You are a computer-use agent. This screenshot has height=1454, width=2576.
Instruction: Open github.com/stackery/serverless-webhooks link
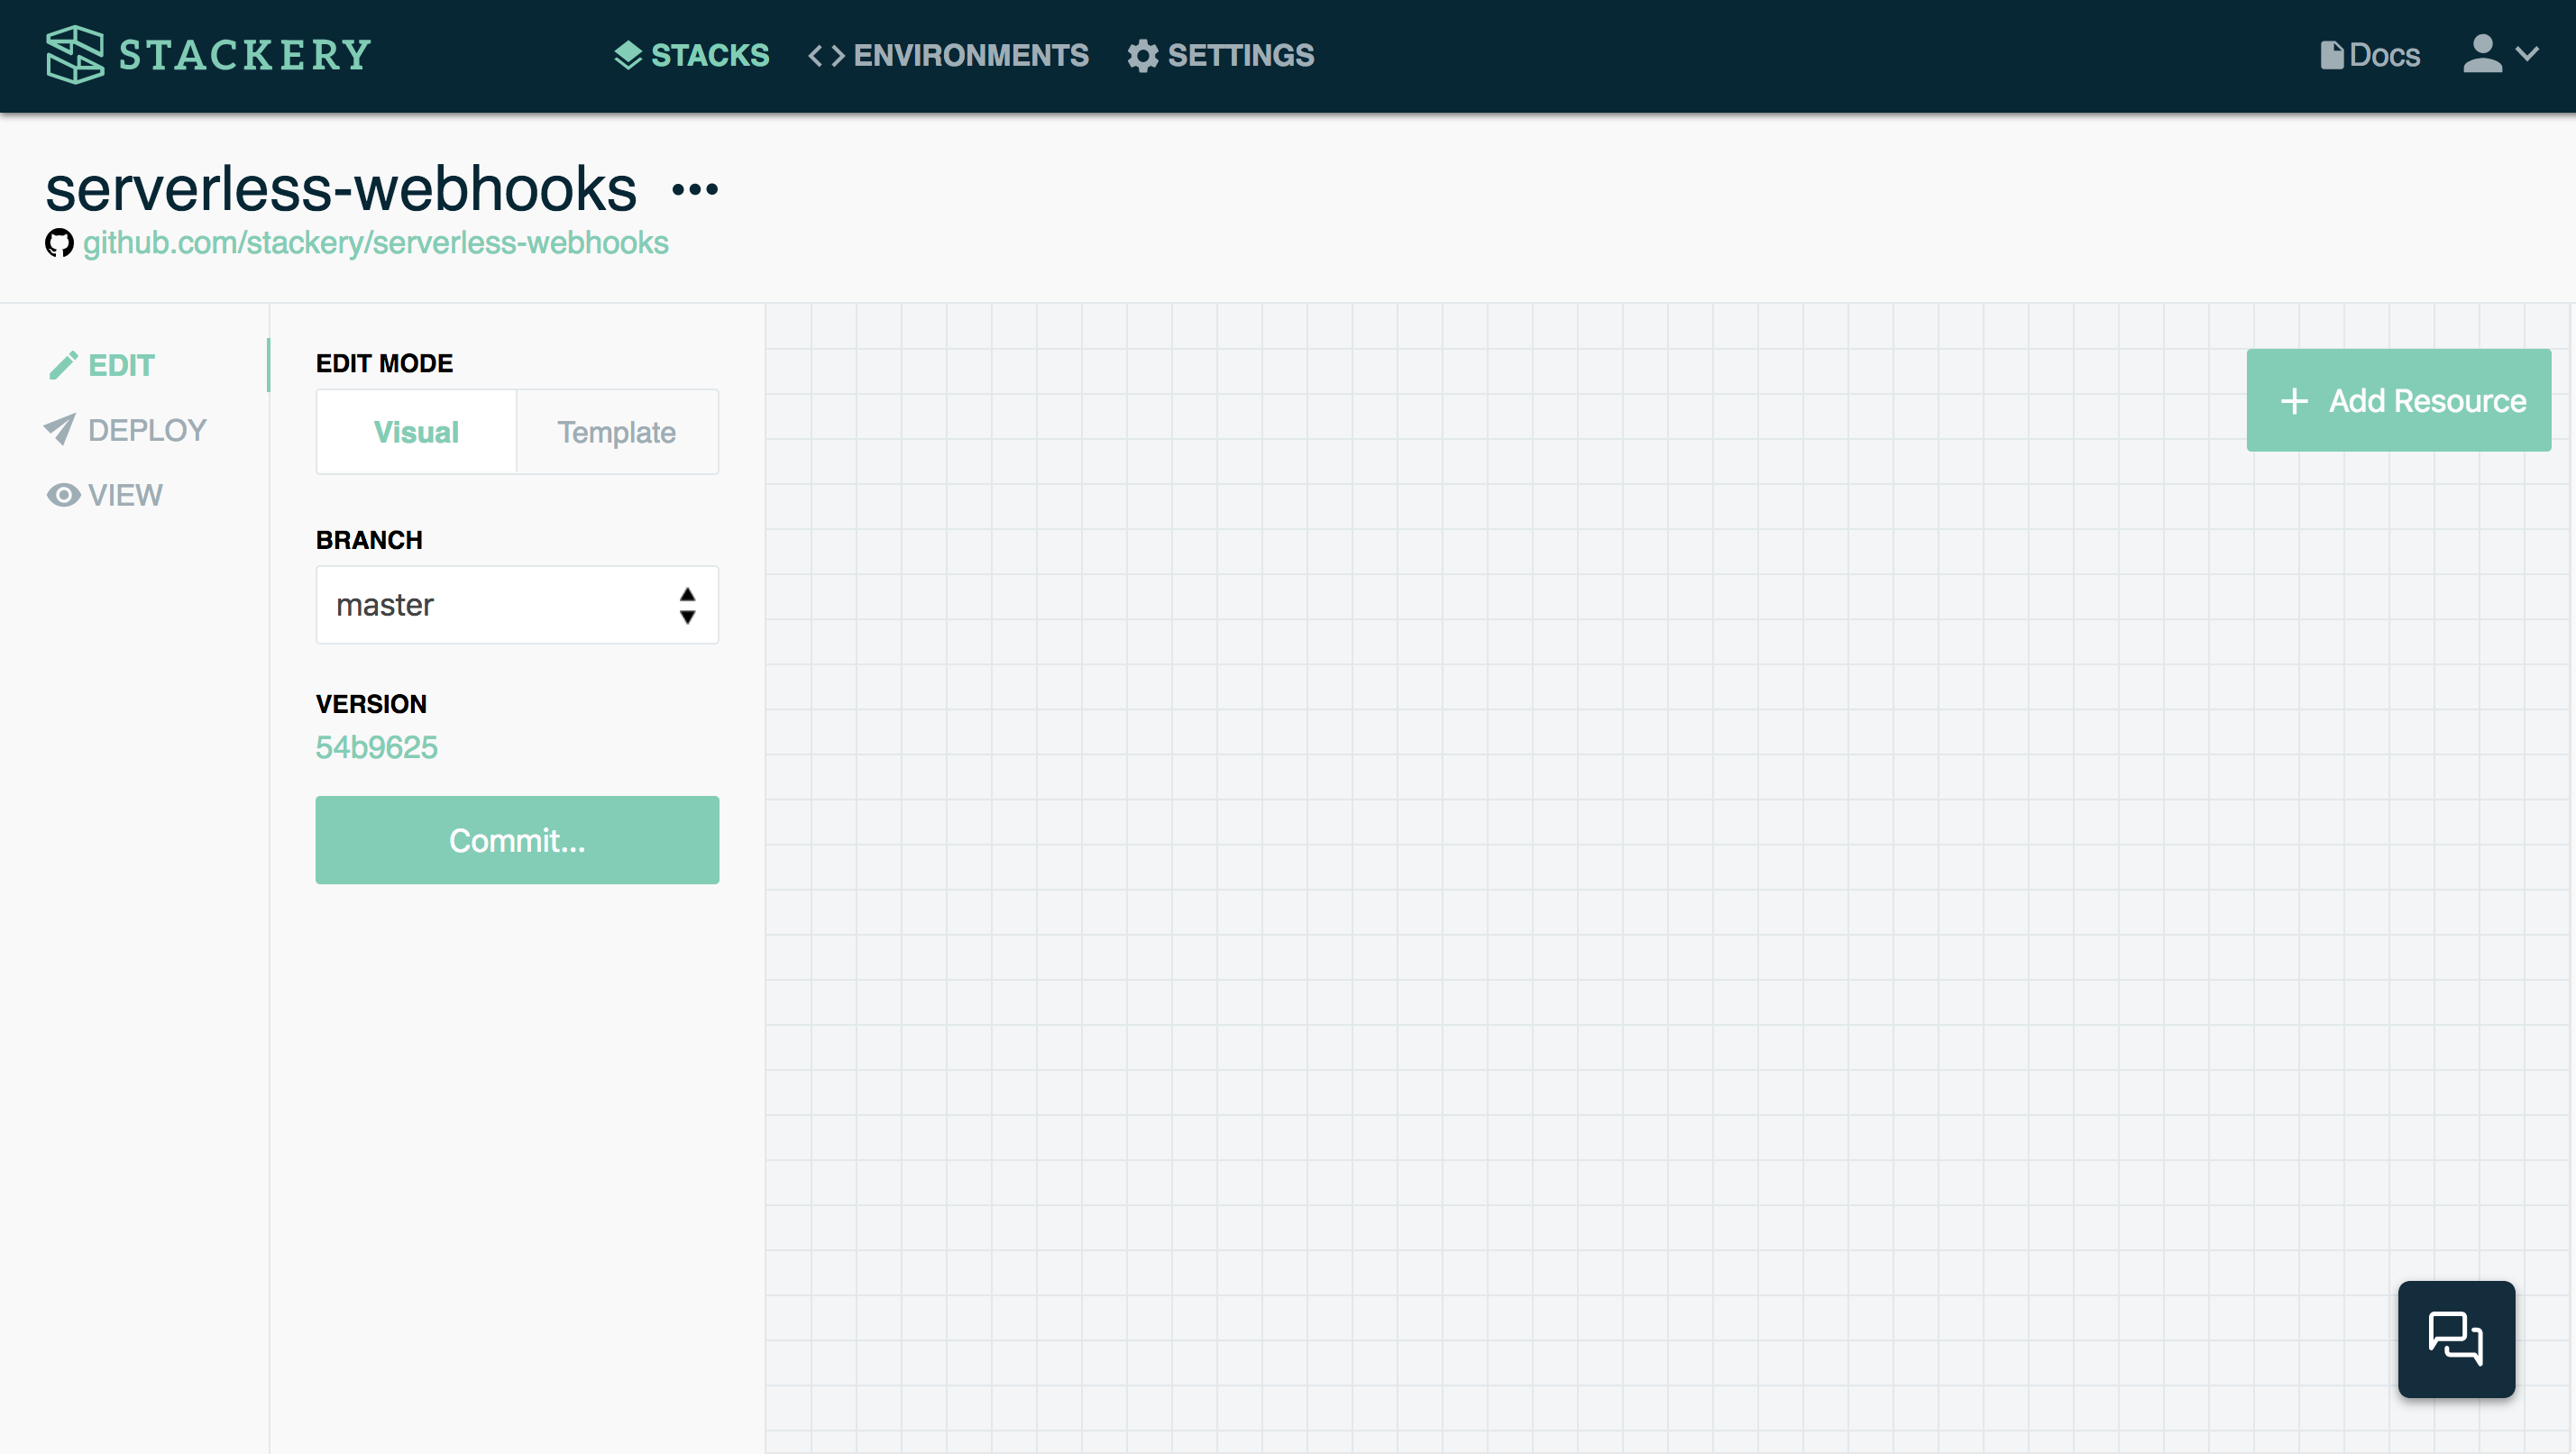pos(376,243)
